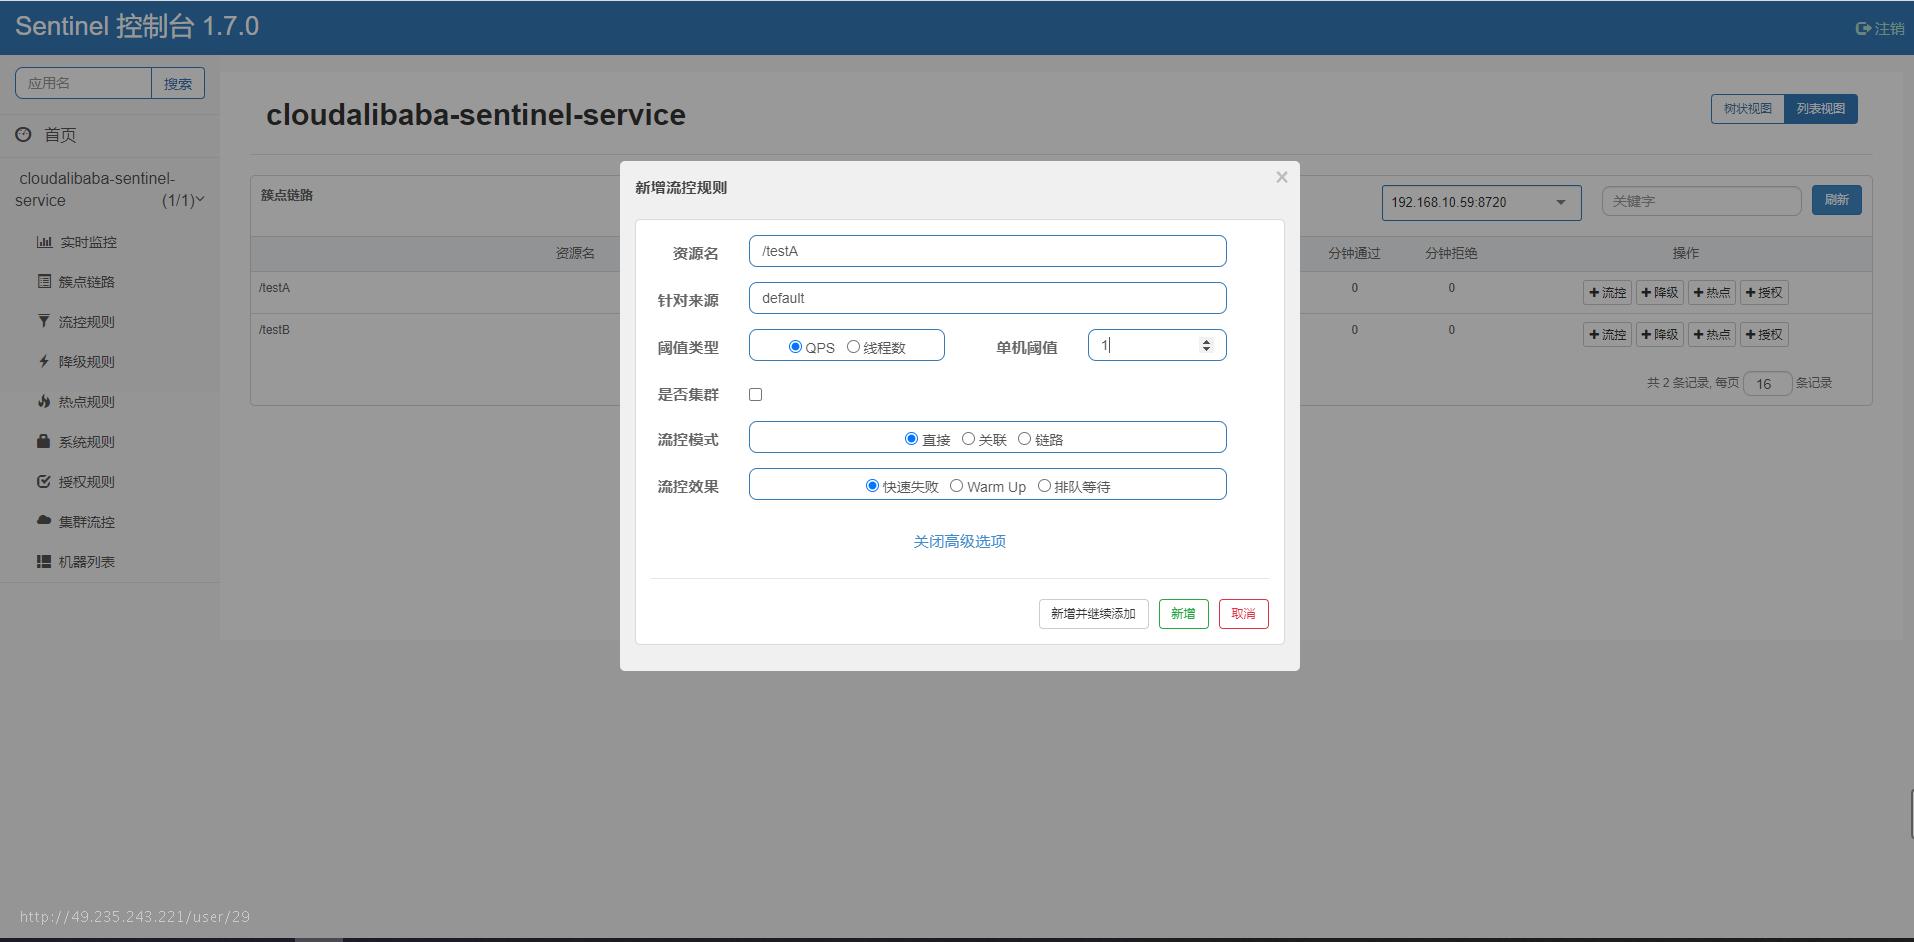Click 新增并继续添加 button
The image size is (1914, 942).
[x=1093, y=614]
